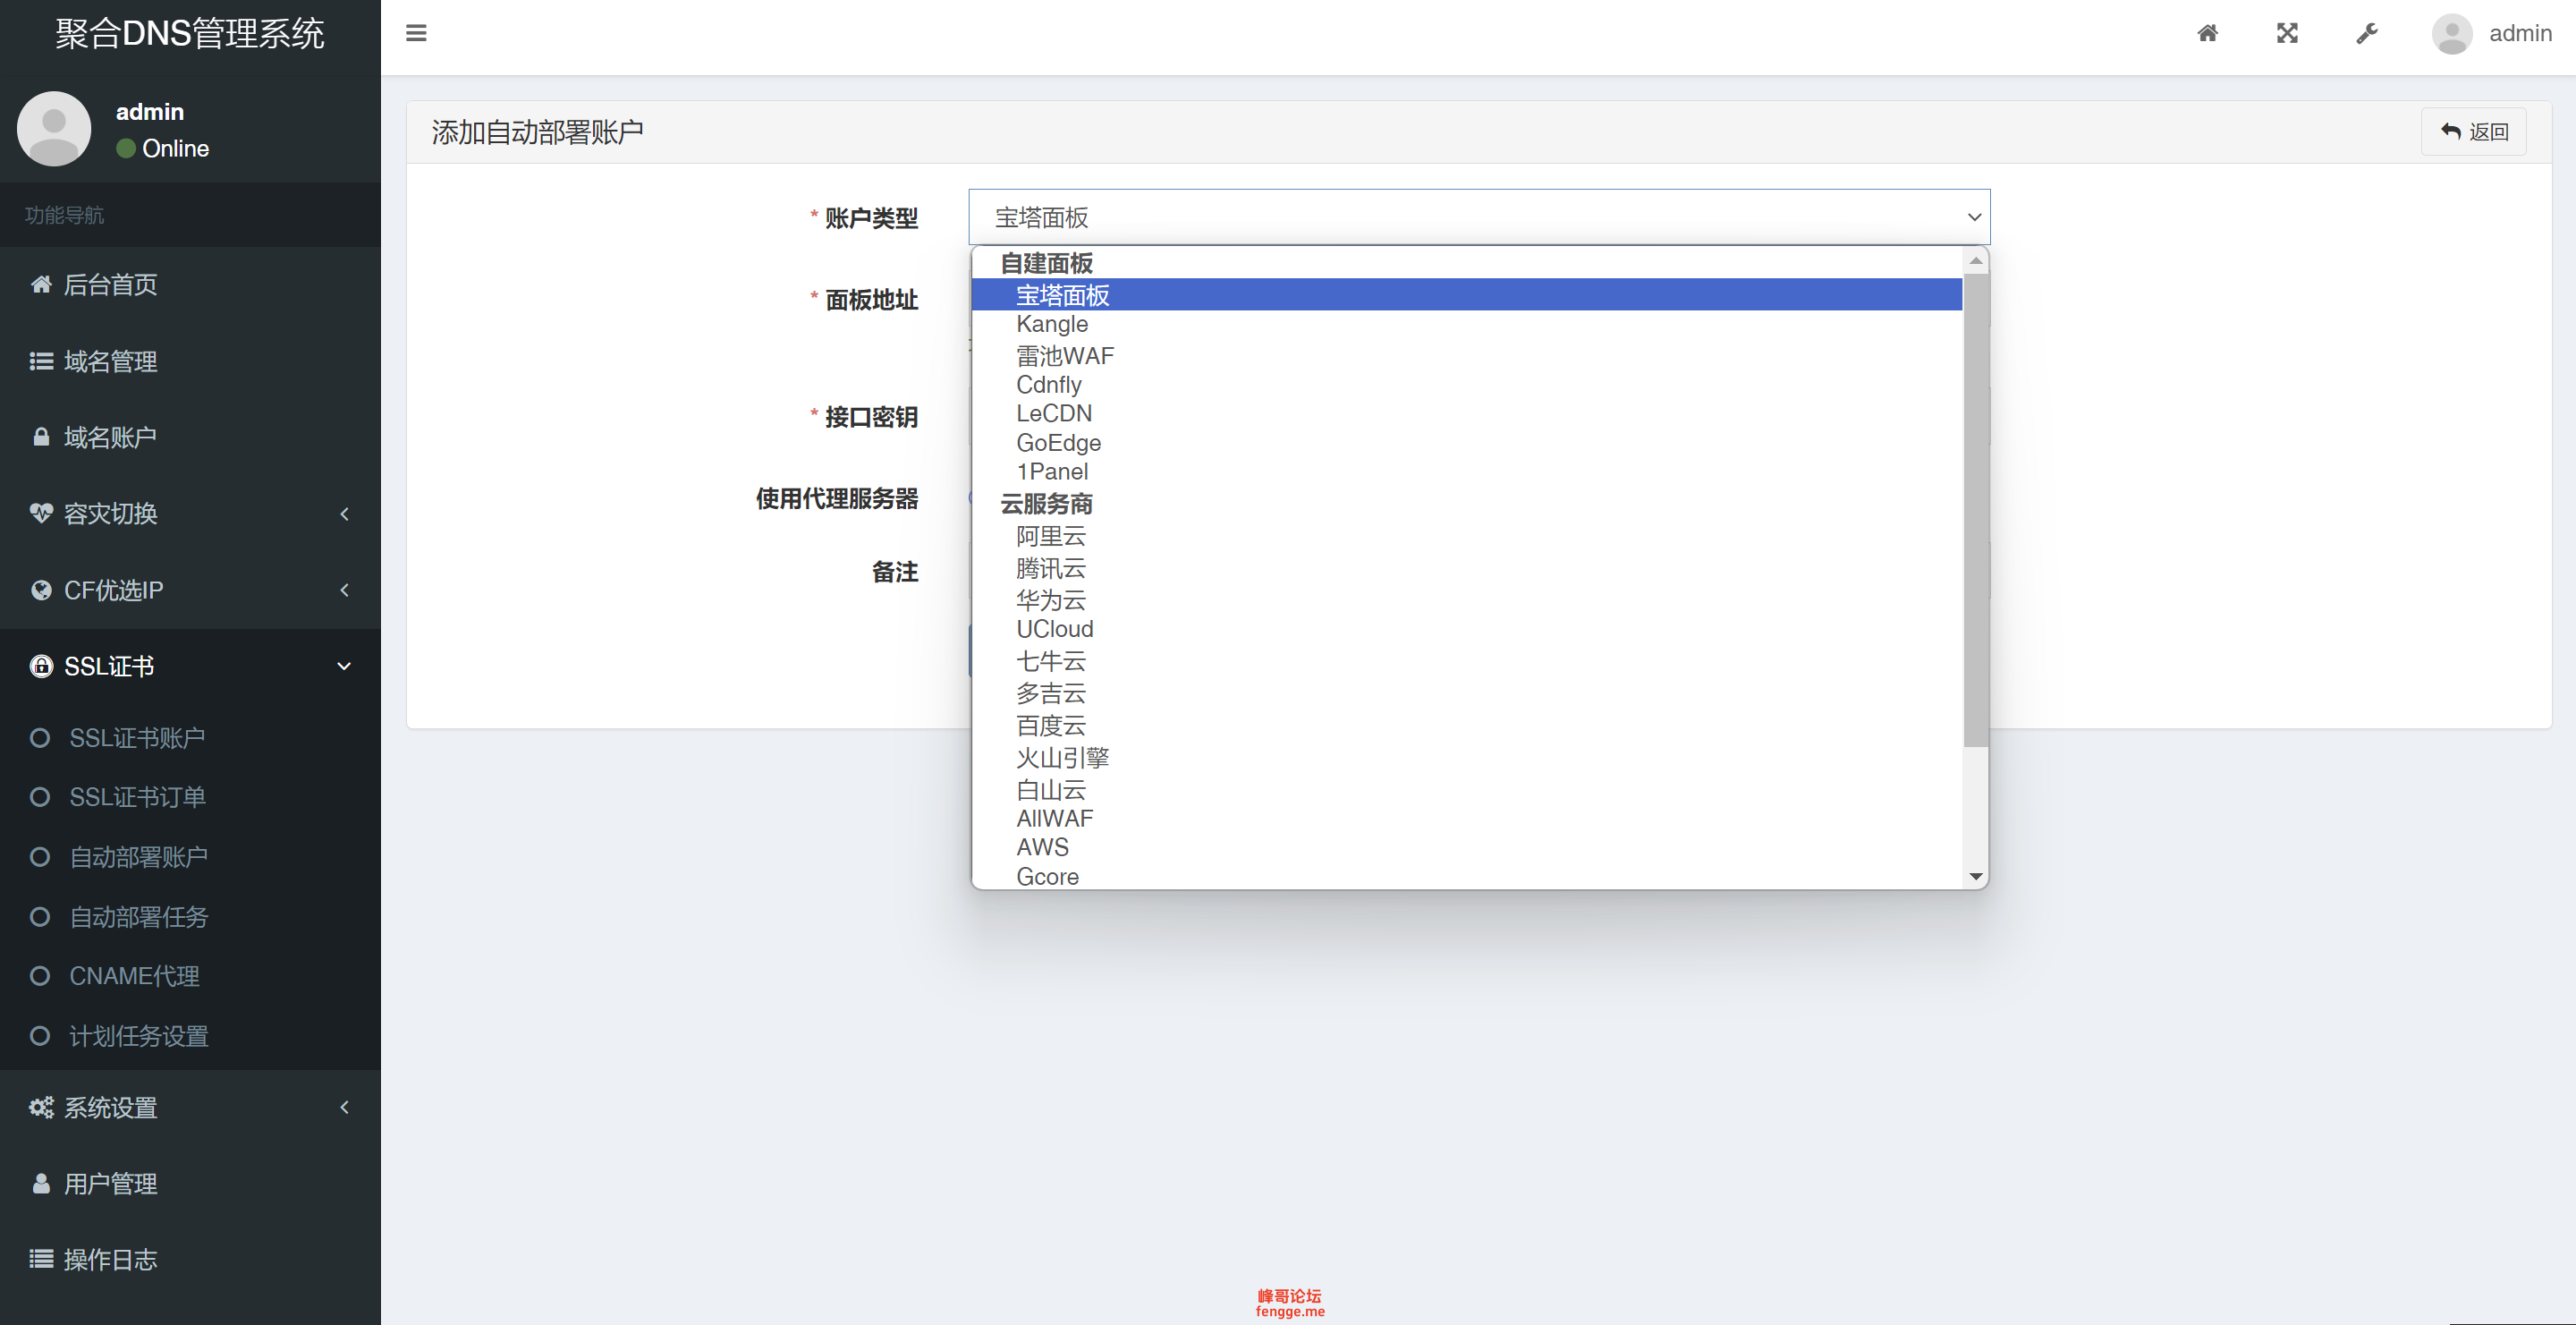The height and width of the screenshot is (1325, 2576).
Task: Click the circle icon beside 自动部署账户
Action: tap(40, 857)
